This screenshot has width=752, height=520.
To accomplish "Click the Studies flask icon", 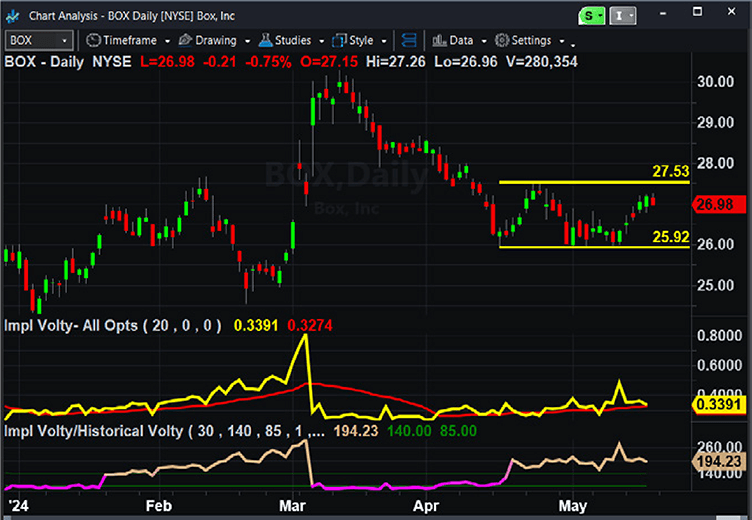I will tap(265, 41).
